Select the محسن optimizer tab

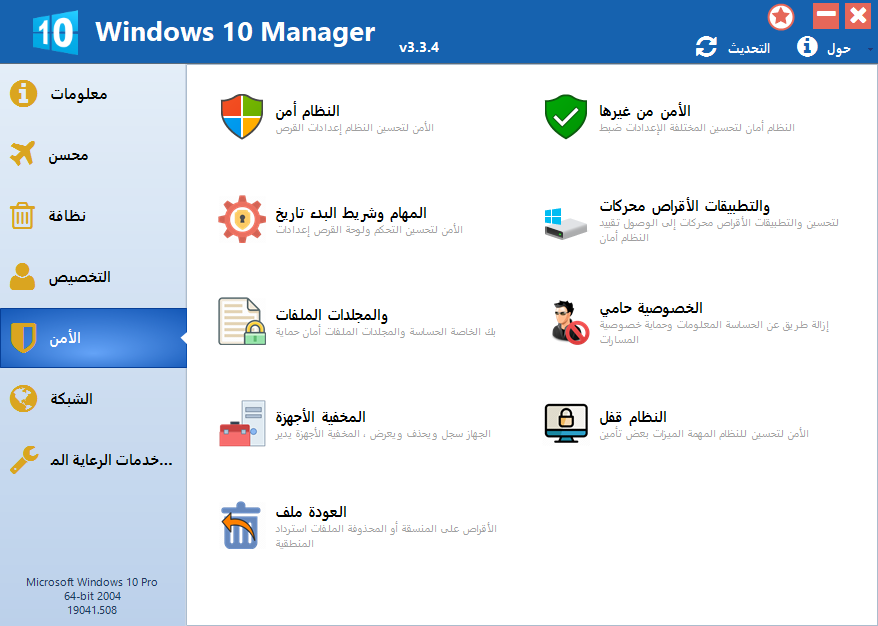click(x=94, y=155)
